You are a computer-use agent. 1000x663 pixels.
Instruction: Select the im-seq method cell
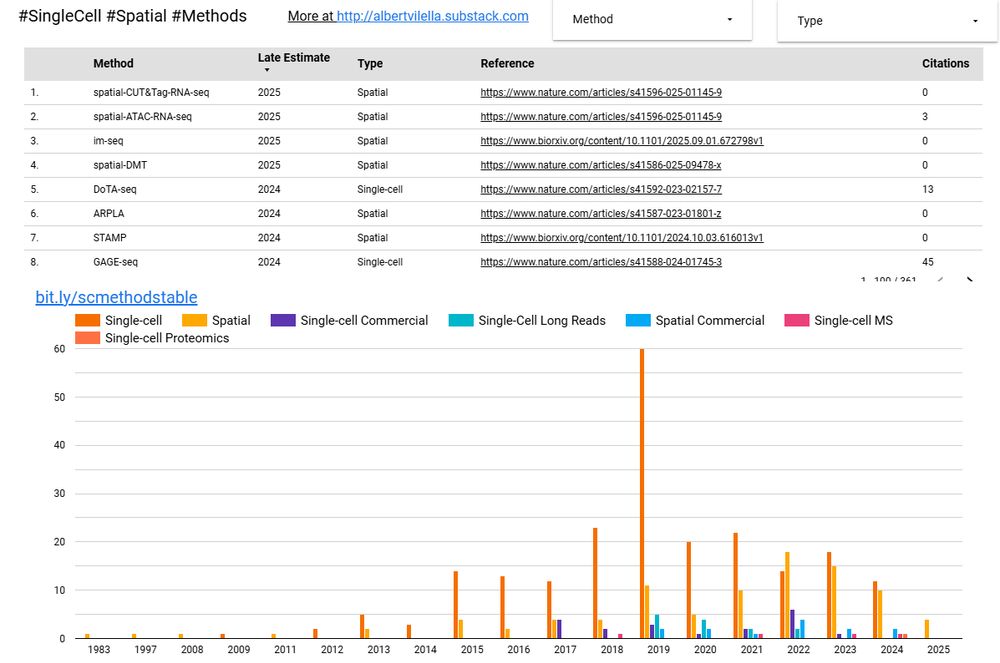click(108, 141)
